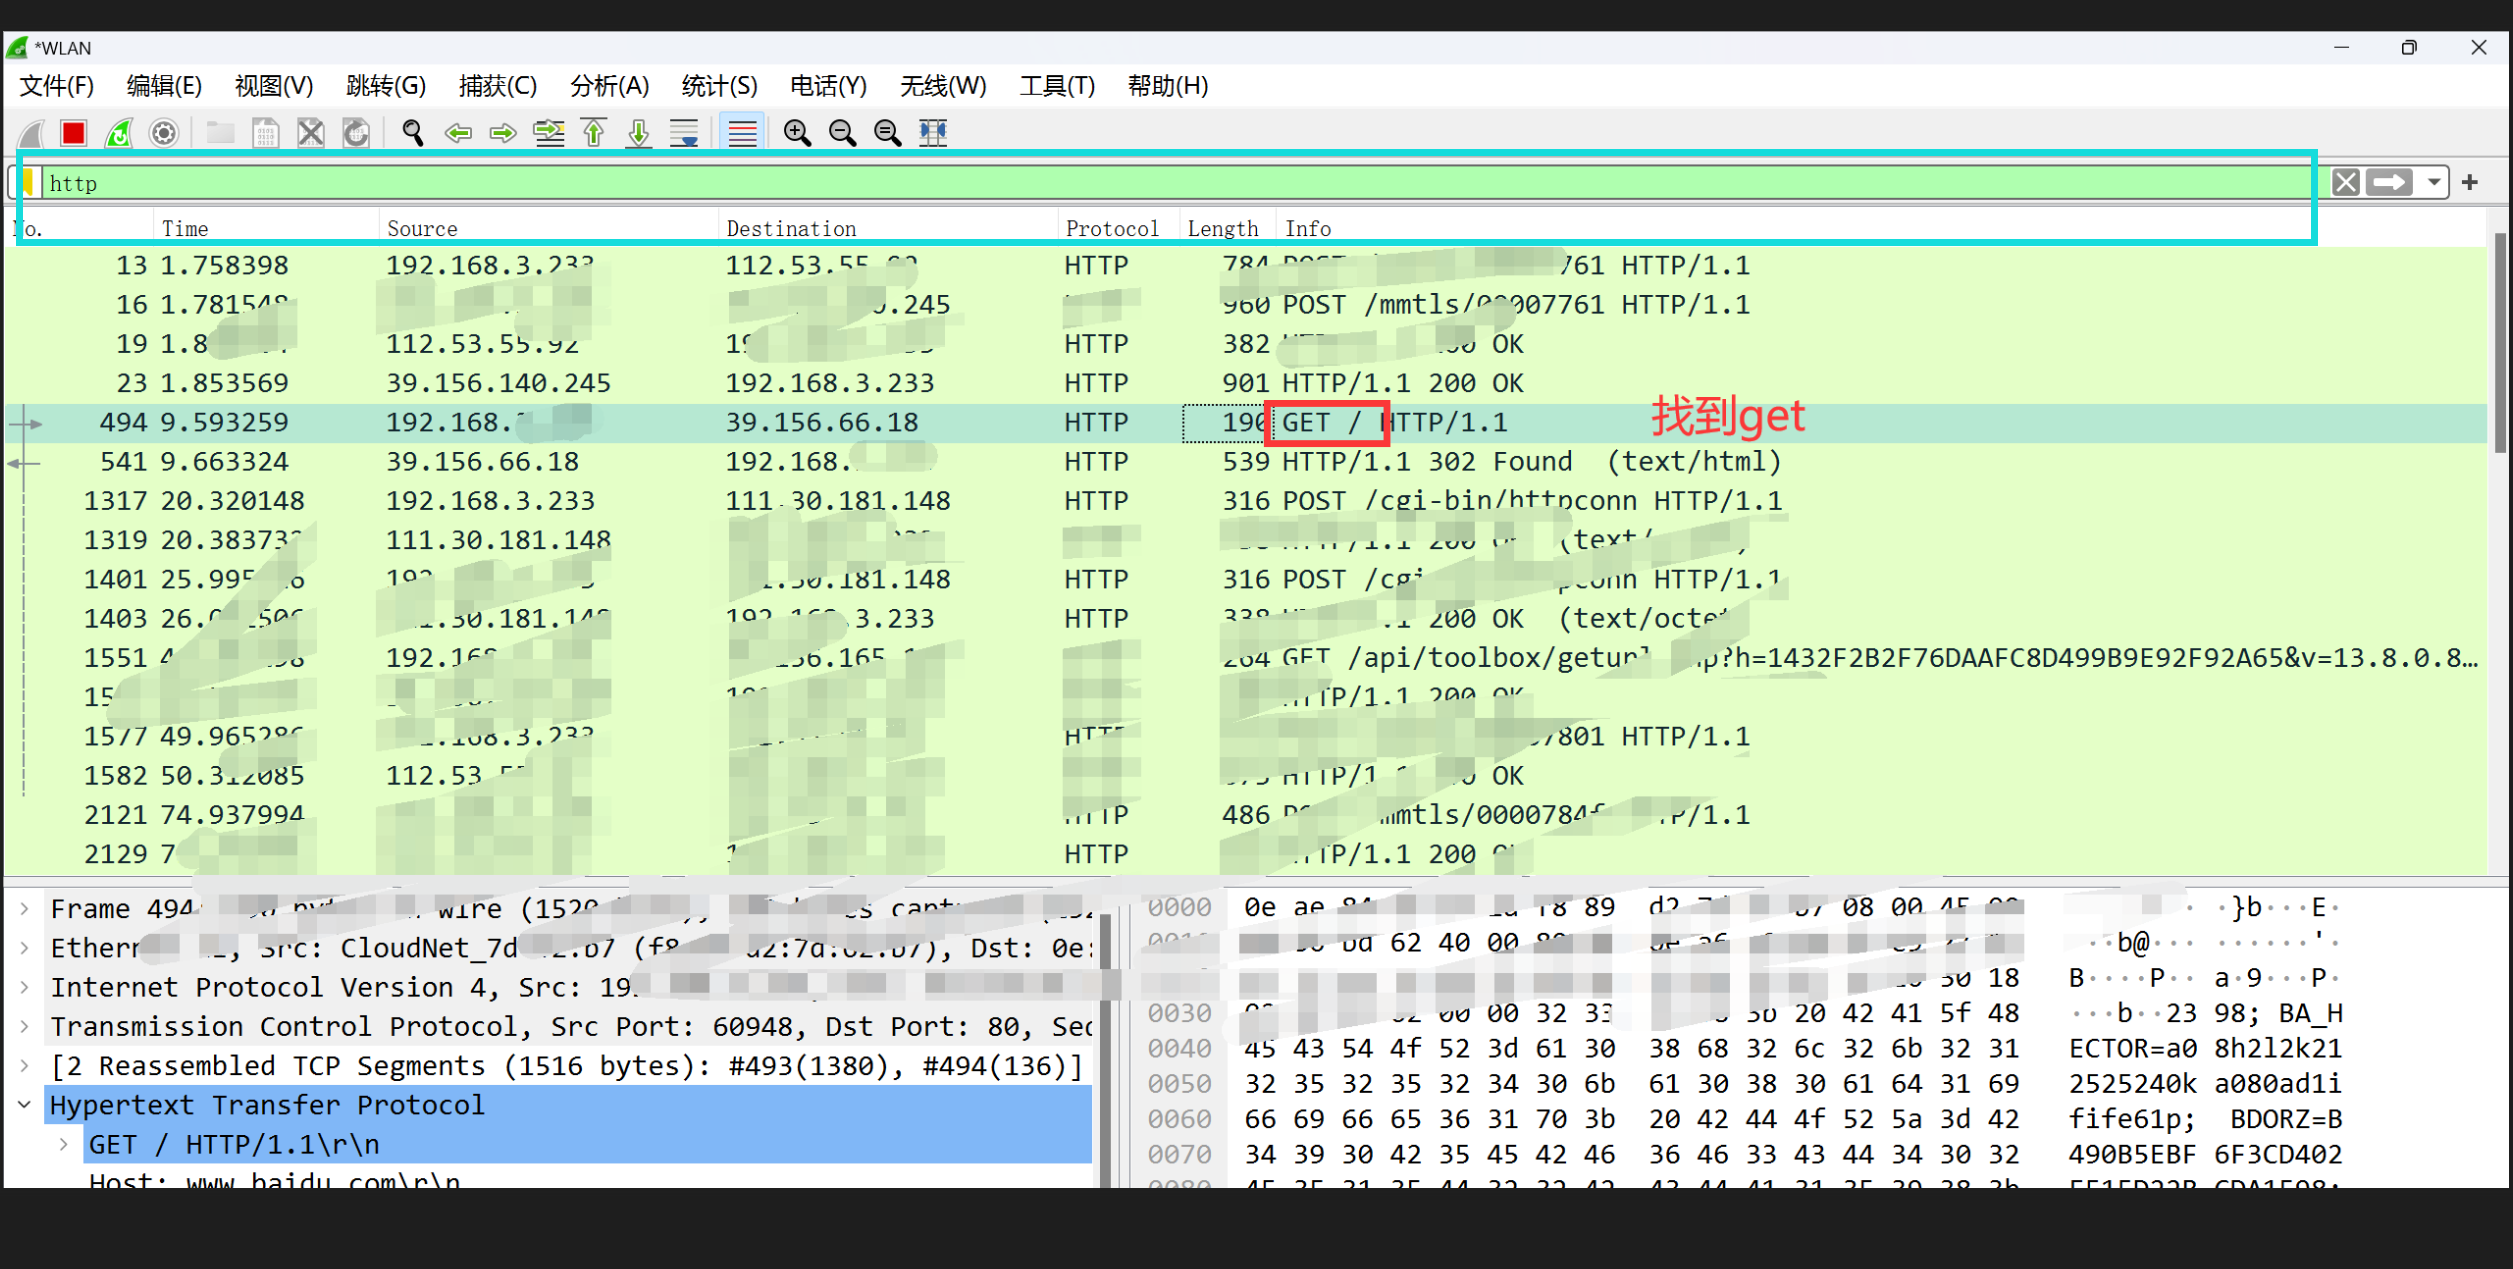Toggle auto-scroll during live capture
Viewport: 2513px width, 1269px height.
pos(684,132)
